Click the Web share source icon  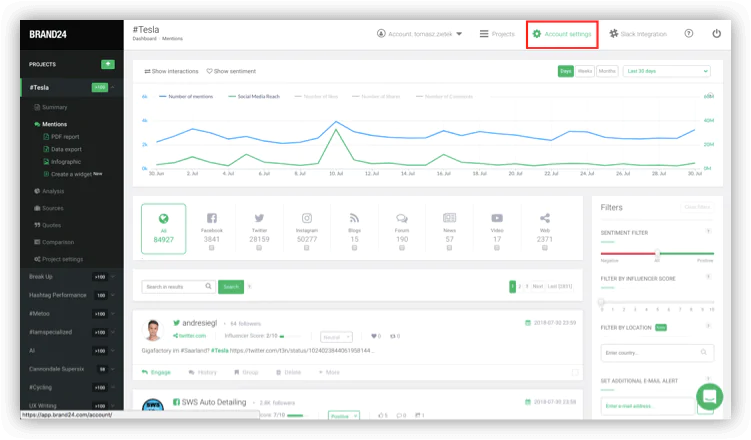click(545, 218)
